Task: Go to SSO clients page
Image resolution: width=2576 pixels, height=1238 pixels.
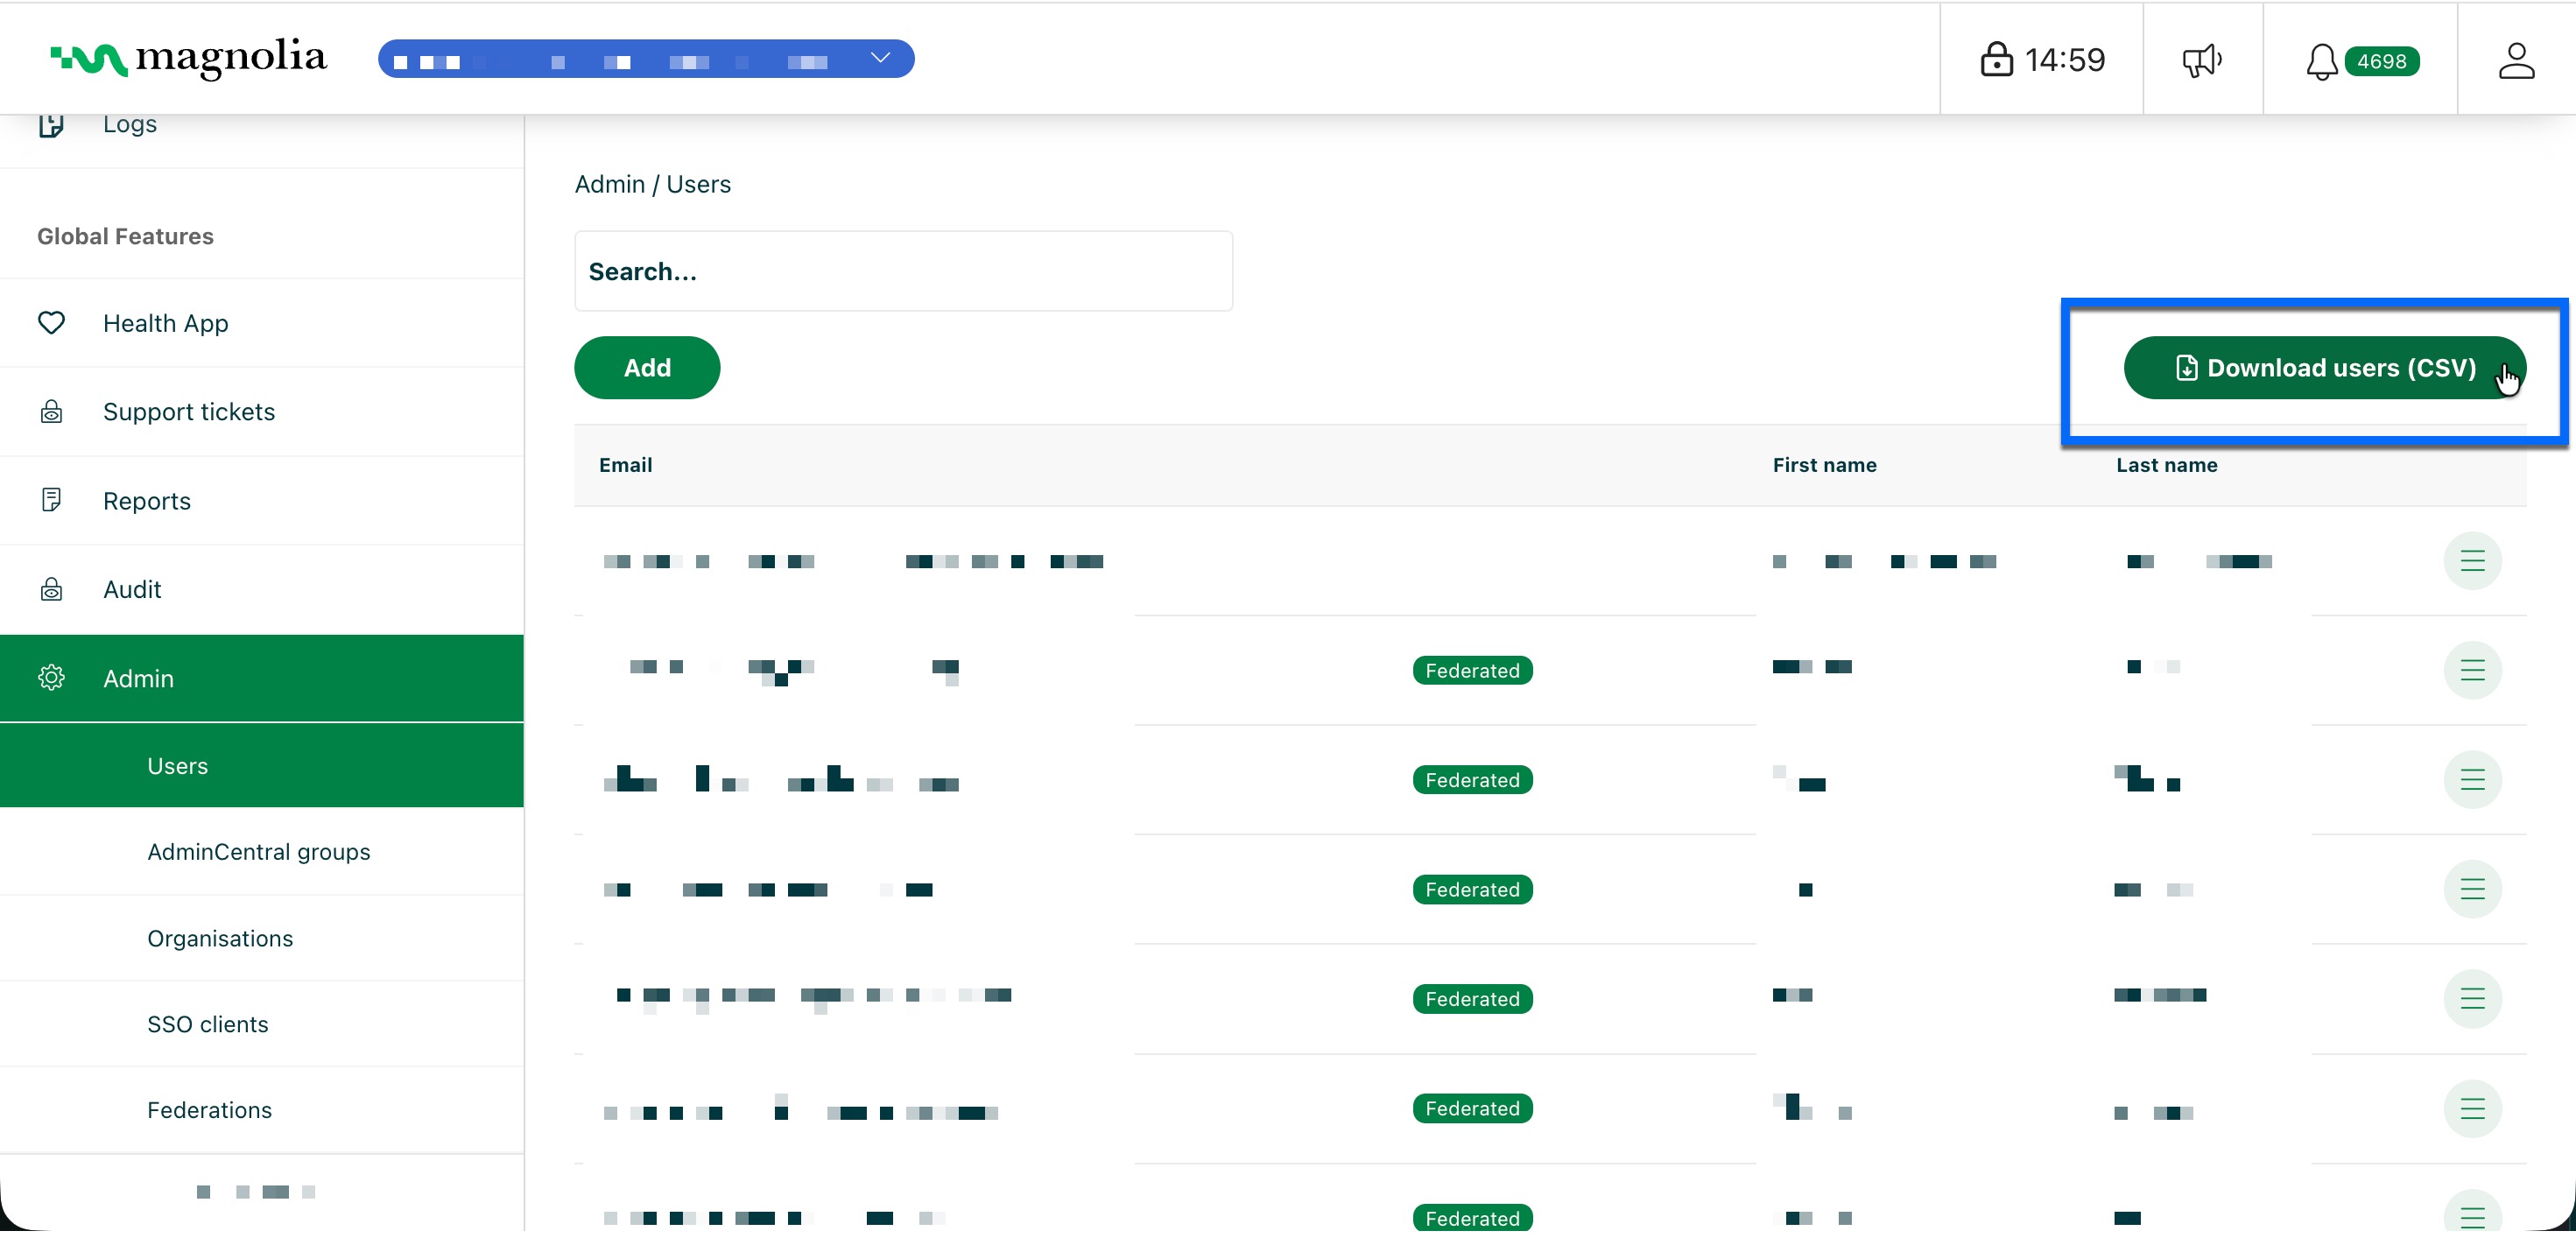Action: pyautogui.click(x=207, y=1024)
